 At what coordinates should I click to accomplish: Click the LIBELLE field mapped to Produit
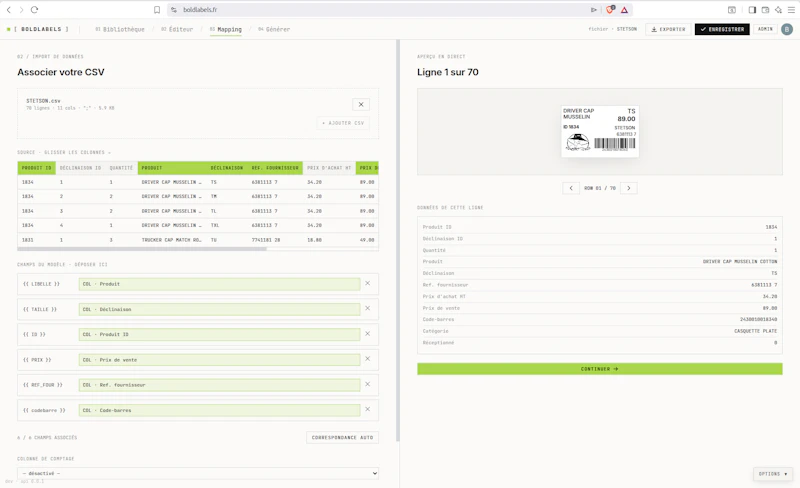(x=219, y=284)
